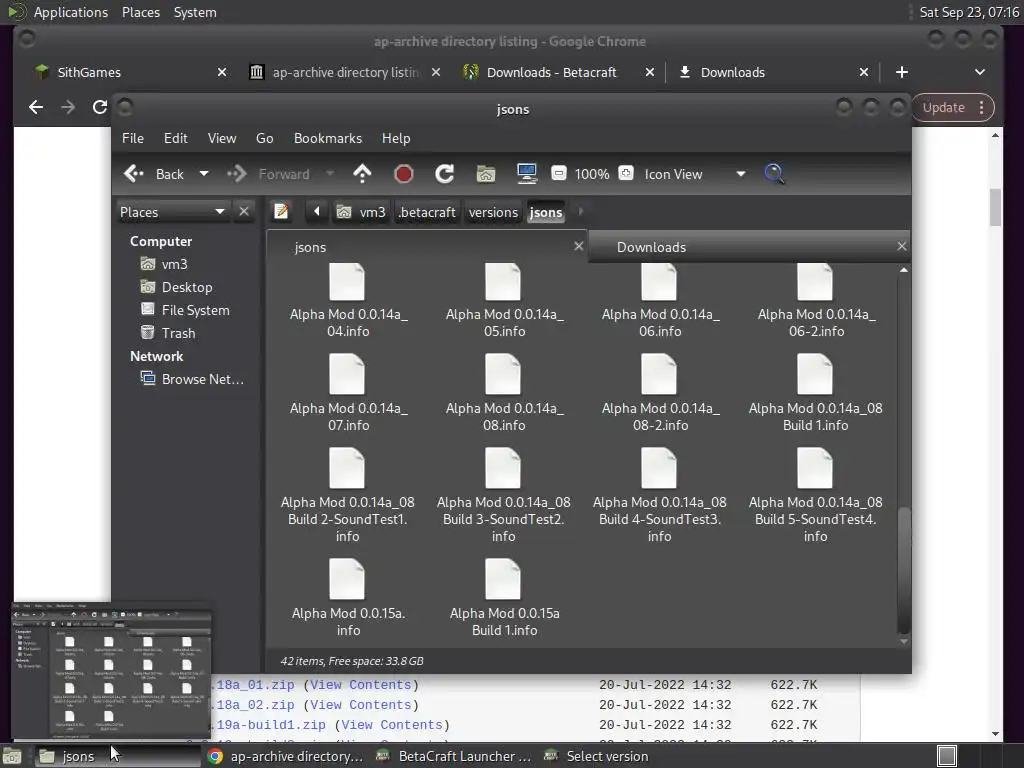Go back in Chrome browser
Screen dimensions: 1024x768
[x=36, y=107]
